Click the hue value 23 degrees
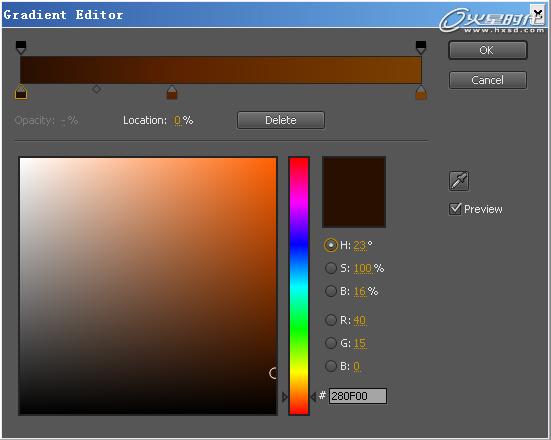This screenshot has width=551, height=440. pyautogui.click(x=359, y=245)
